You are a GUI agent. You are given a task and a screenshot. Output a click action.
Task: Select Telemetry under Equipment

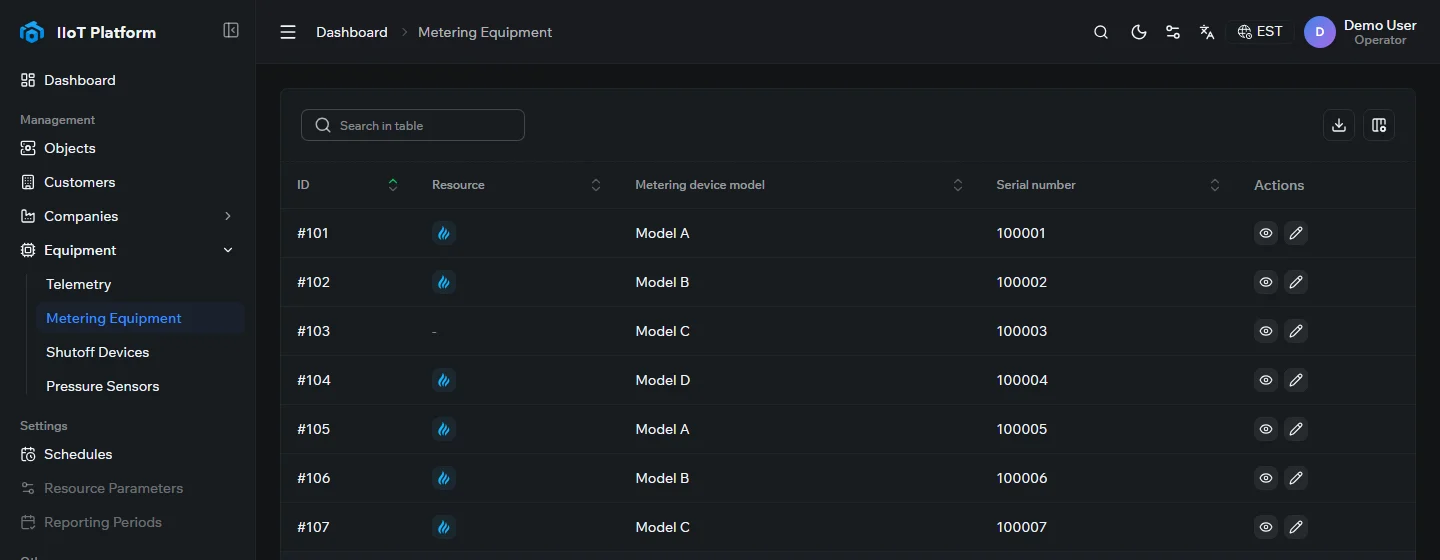tap(140, 284)
